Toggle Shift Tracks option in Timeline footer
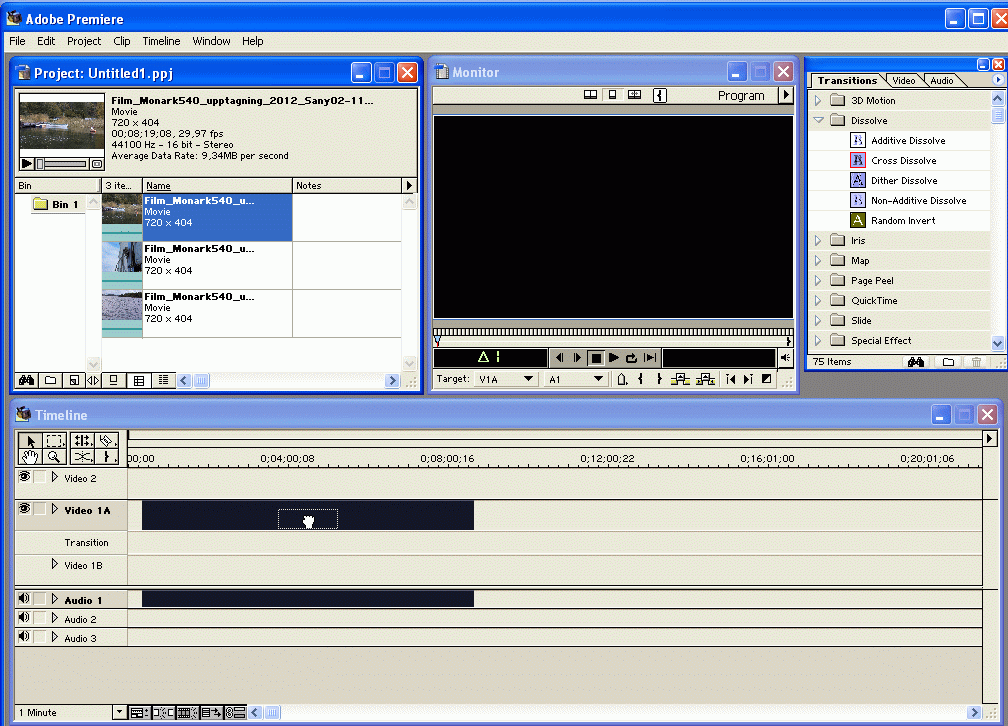Image resolution: width=1008 pixels, height=726 pixels. point(211,712)
